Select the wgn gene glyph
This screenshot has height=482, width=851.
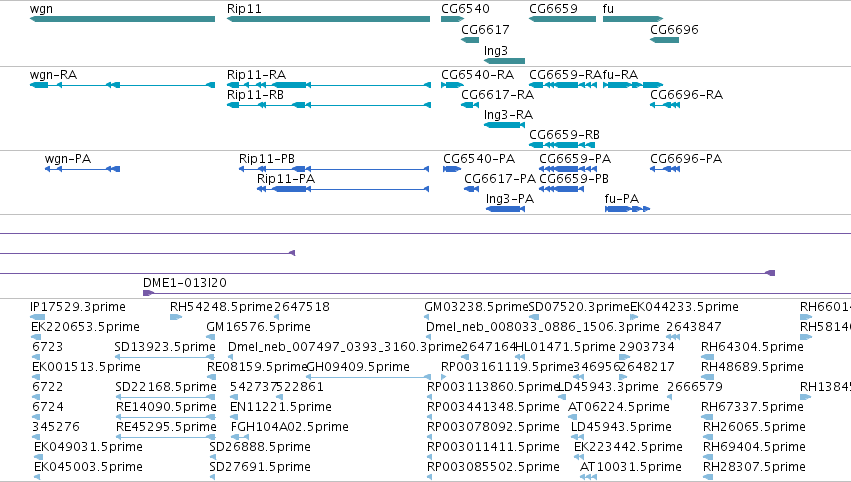tap(122, 19)
